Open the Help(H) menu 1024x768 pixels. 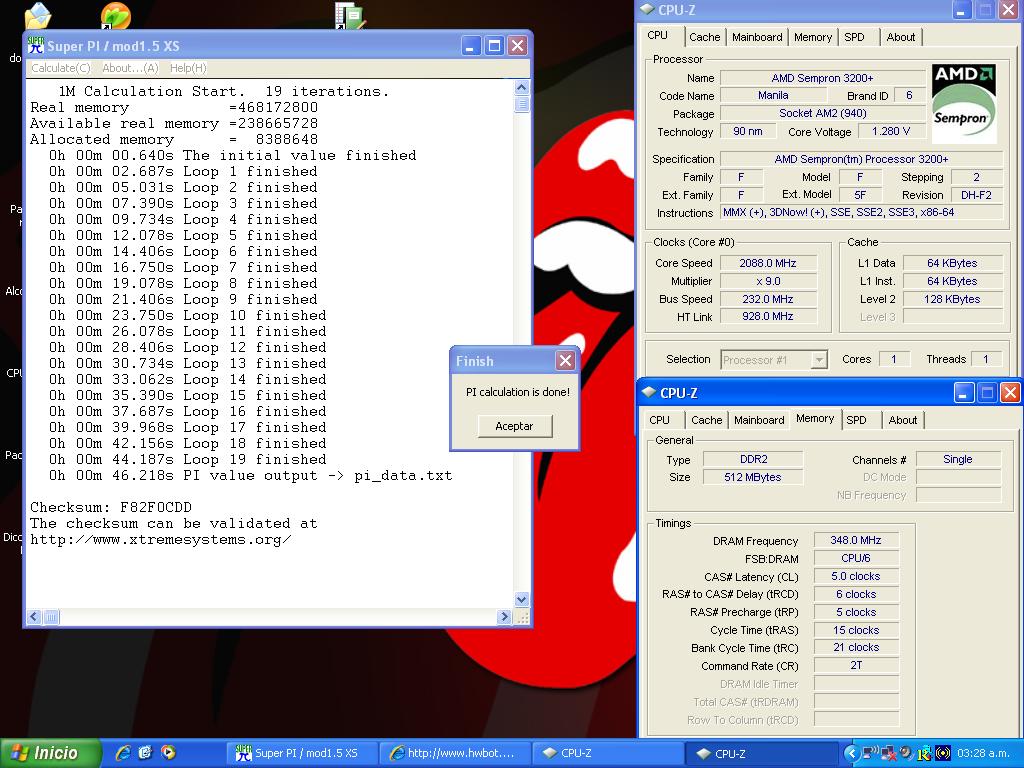(188, 68)
